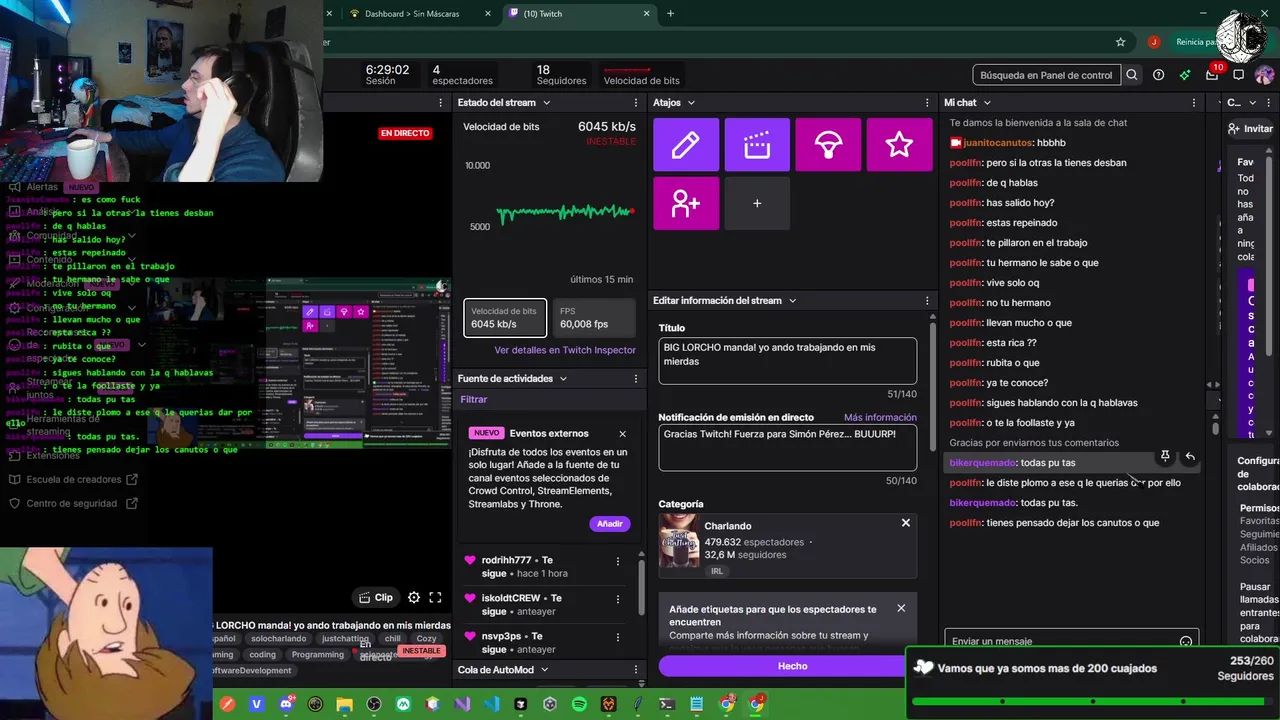Click the Hecho button

[x=792, y=666]
